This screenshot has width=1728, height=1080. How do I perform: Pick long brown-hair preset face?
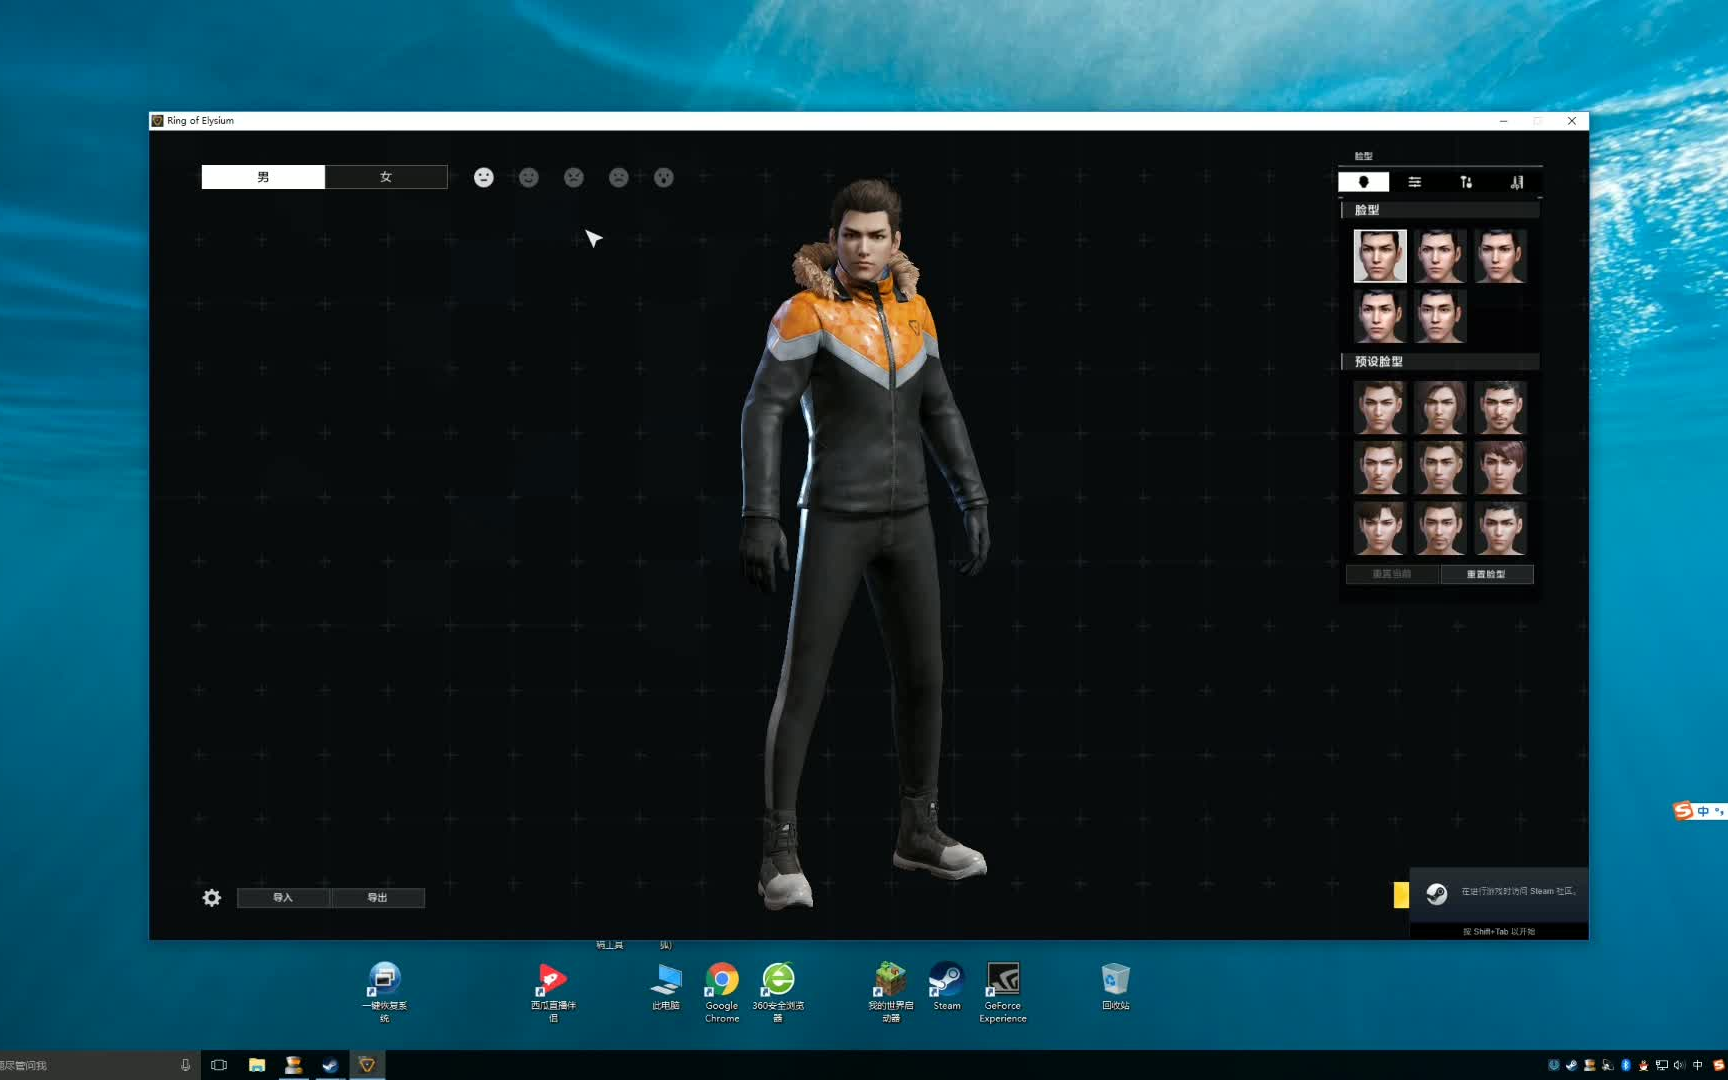click(x=1440, y=407)
